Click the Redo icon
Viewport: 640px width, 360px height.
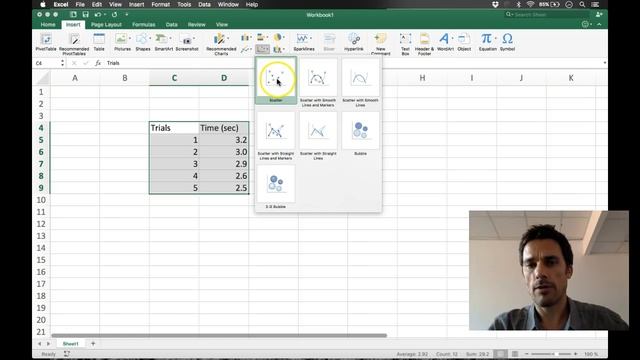coord(114,14)
